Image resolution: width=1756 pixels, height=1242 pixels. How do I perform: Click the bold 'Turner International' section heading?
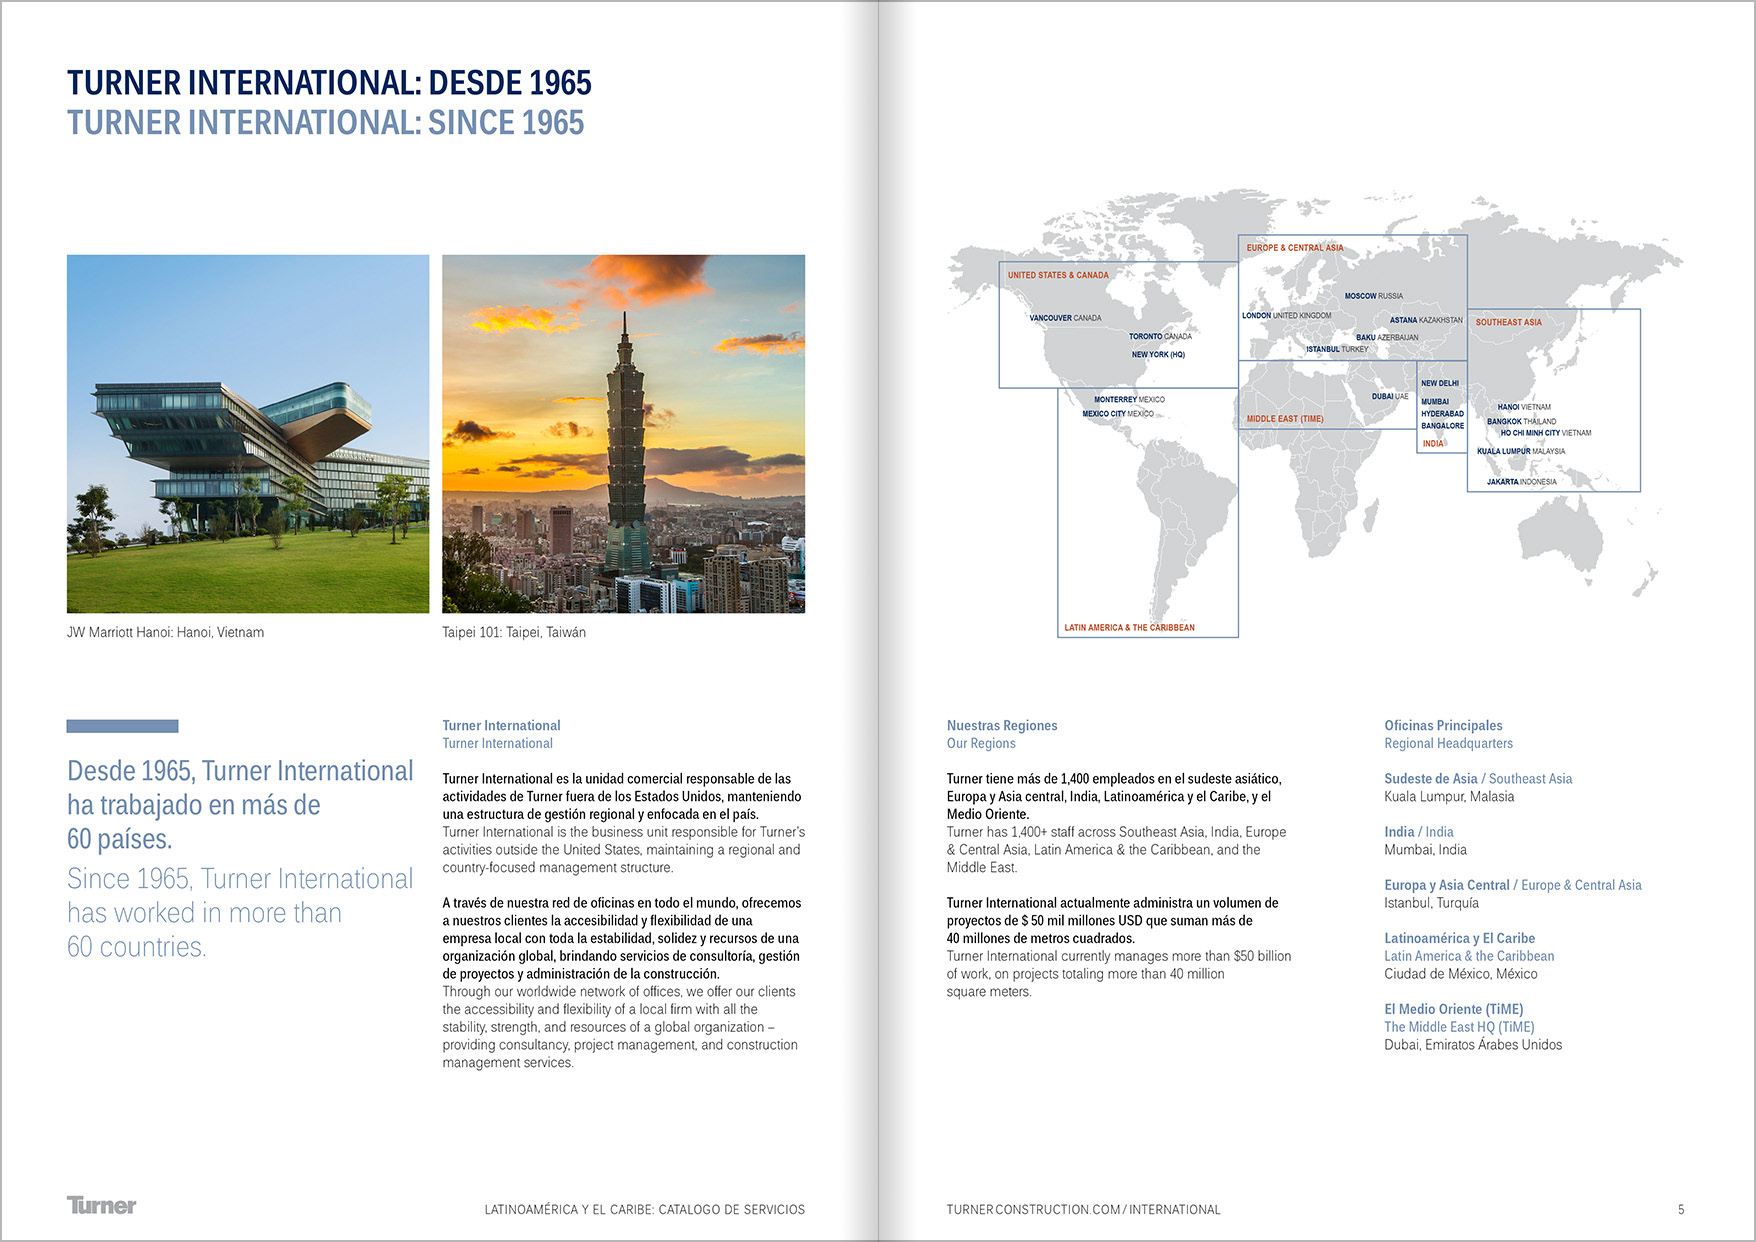coord(501,726)
